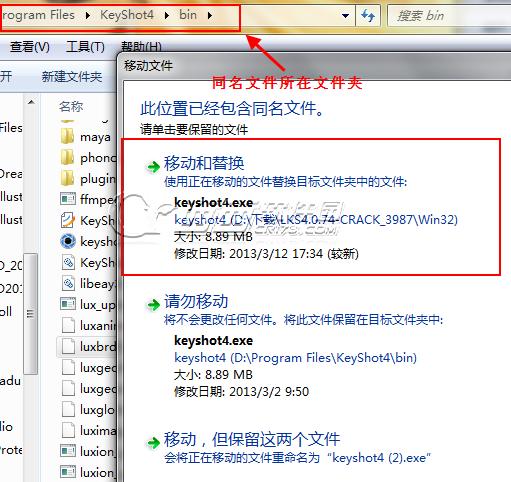Select Program Files breadcrumb in address bar
Viewport: 511px width, 482px height.
[x=38, y=15]
